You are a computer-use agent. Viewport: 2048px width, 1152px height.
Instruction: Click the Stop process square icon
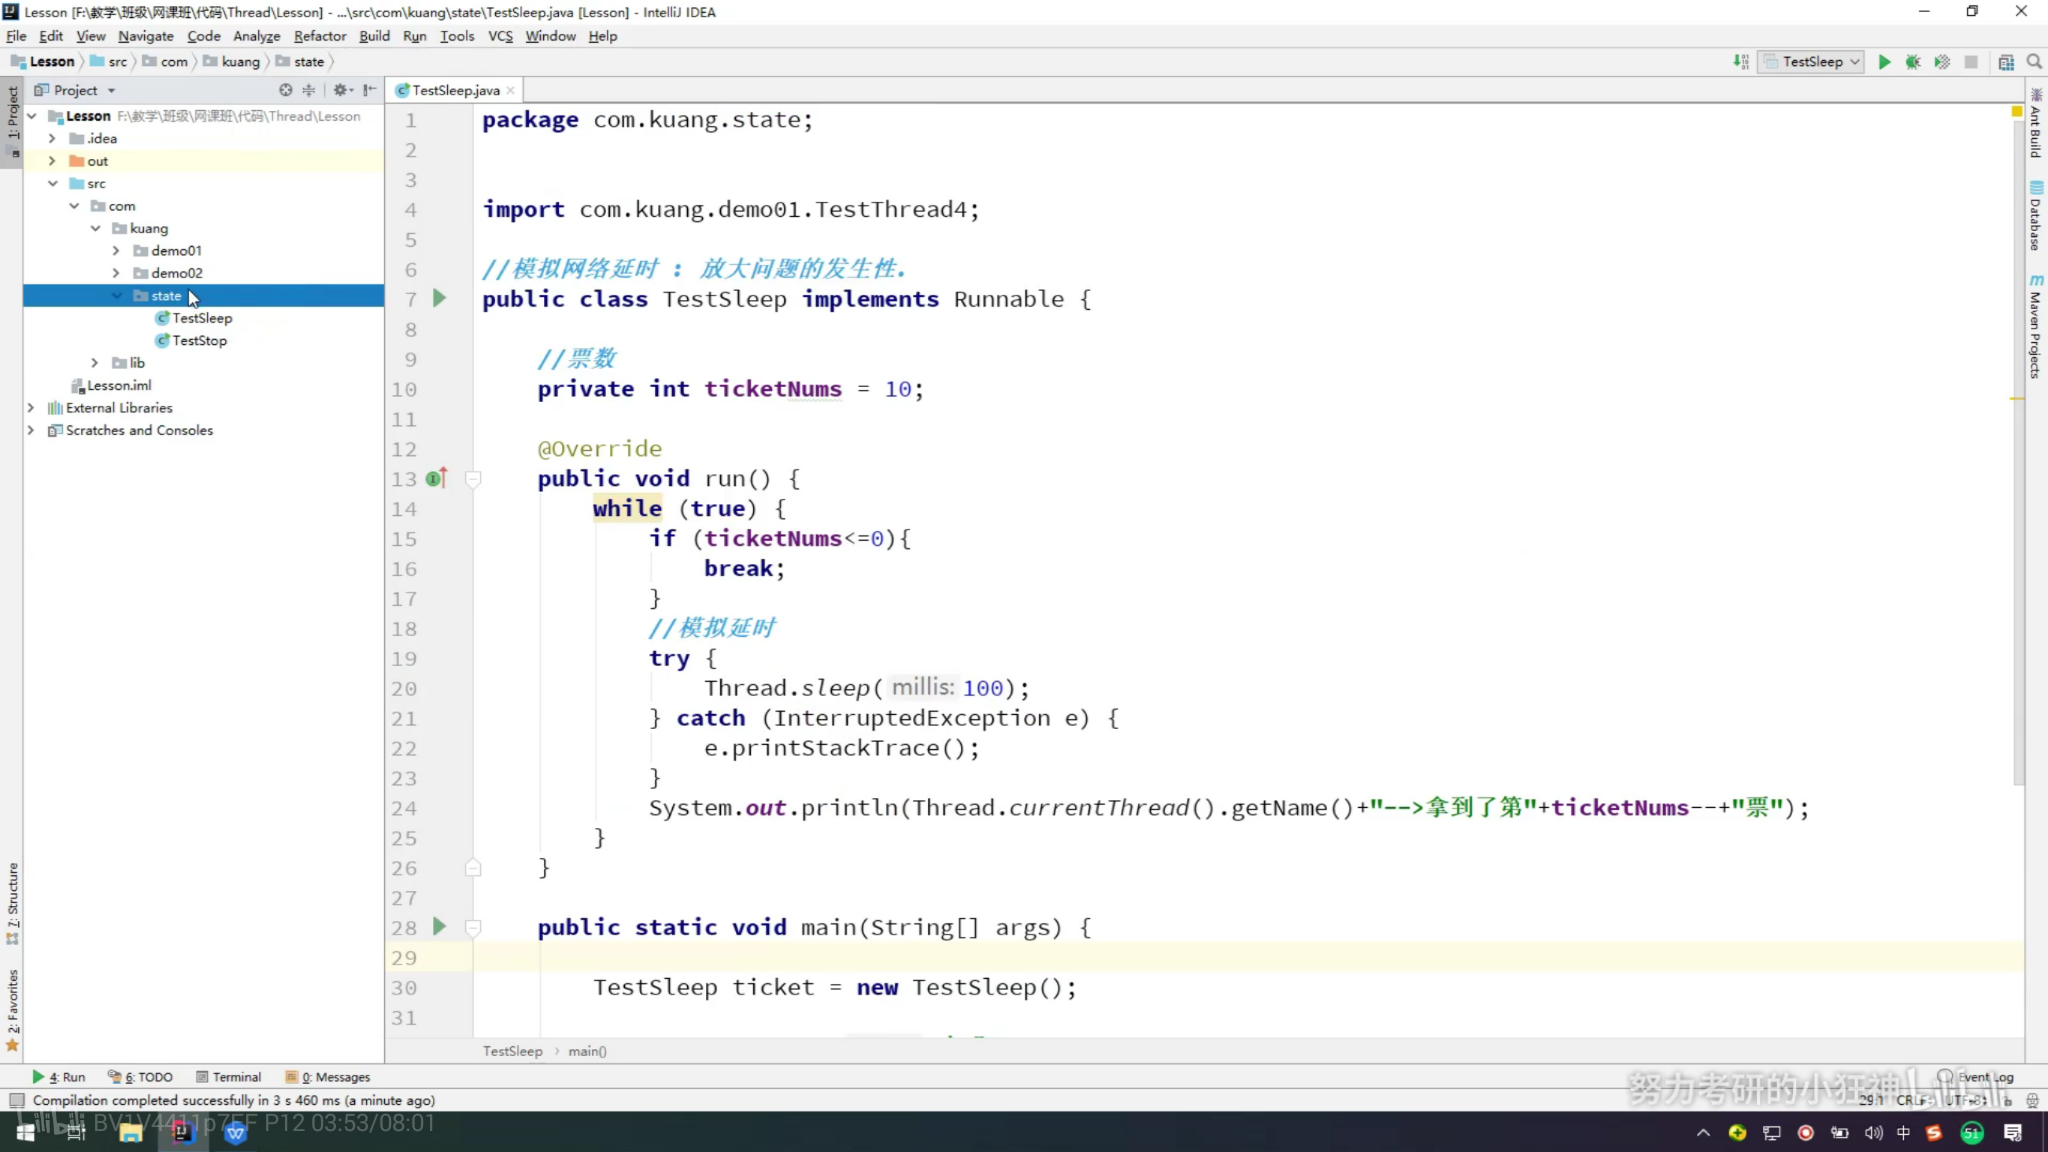(x=1971, y=62)
